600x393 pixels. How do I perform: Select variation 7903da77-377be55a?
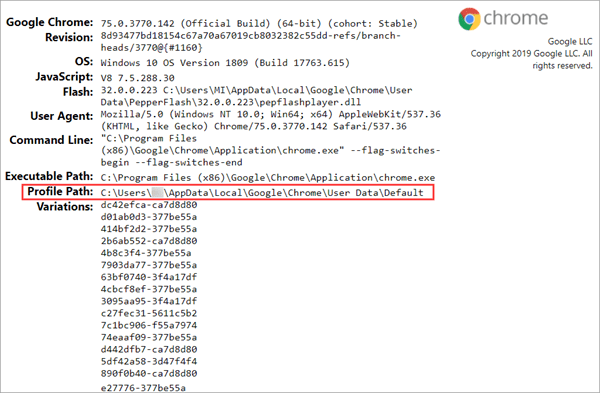coord(149,265)
